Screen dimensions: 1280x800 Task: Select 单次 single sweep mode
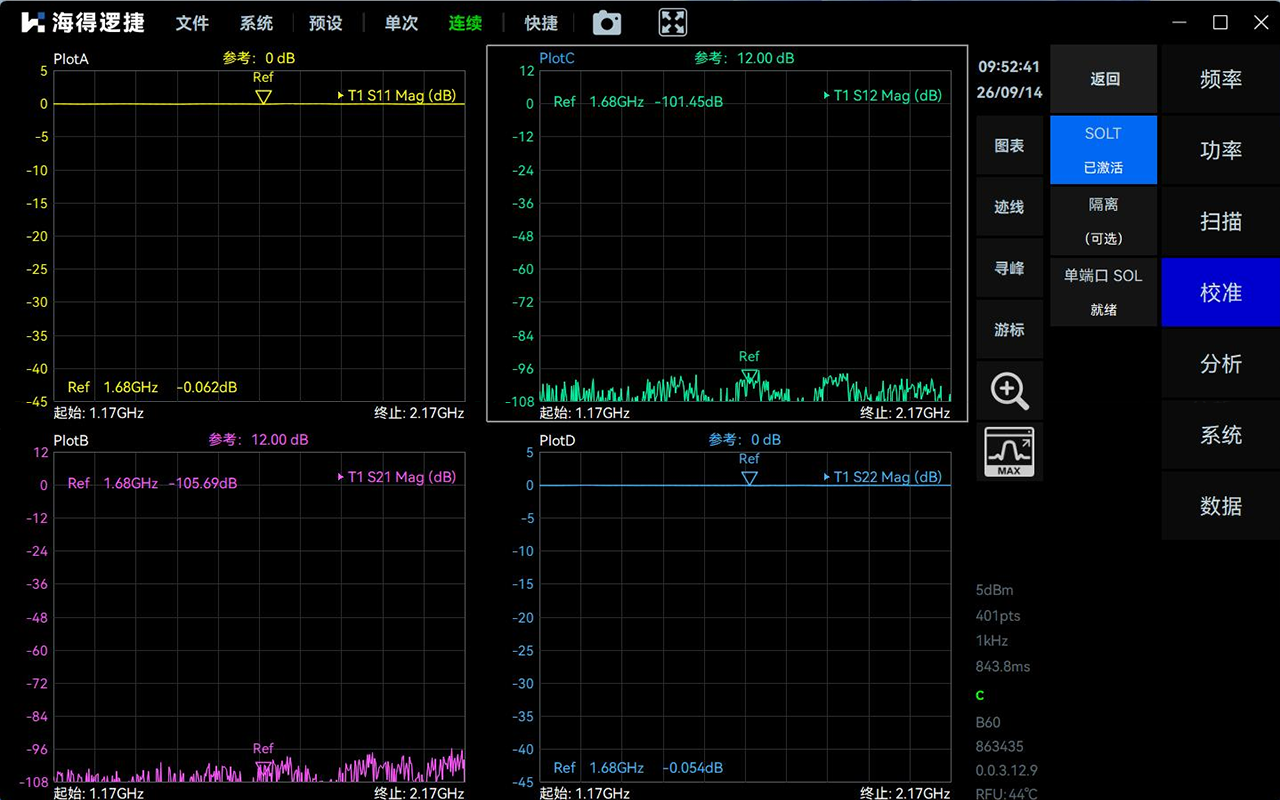pos(401,23)
